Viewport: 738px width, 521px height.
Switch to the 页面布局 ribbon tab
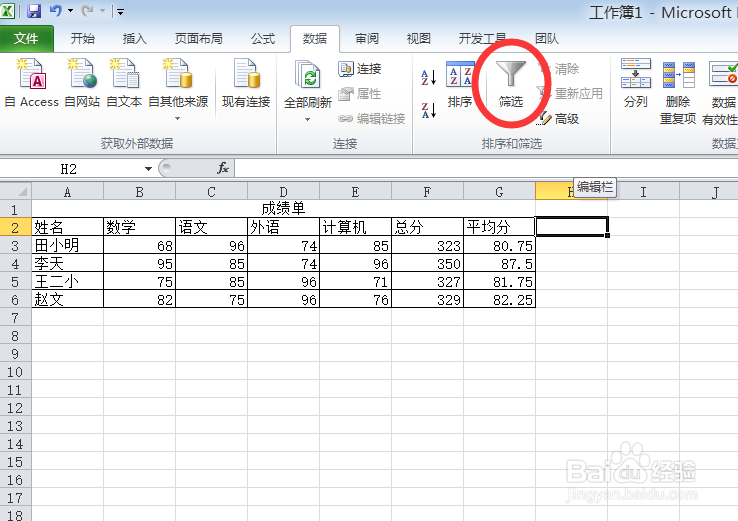click(x=199, y=39)
